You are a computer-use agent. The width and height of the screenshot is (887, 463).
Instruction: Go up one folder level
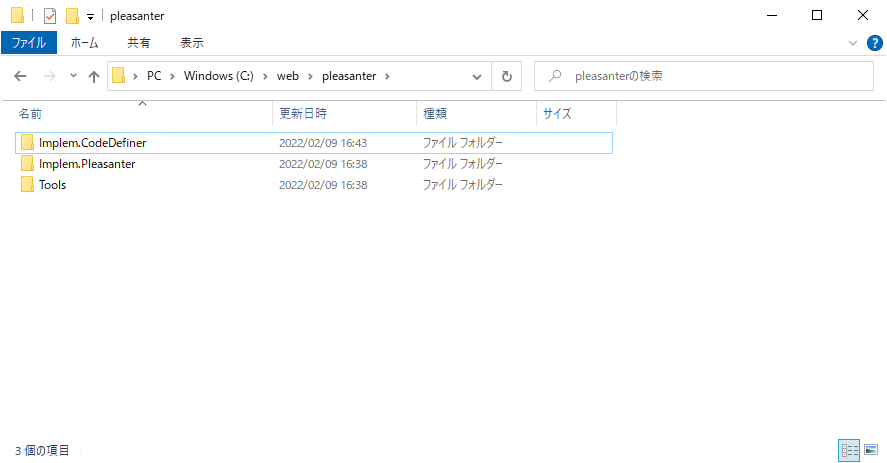pos(94,76)
